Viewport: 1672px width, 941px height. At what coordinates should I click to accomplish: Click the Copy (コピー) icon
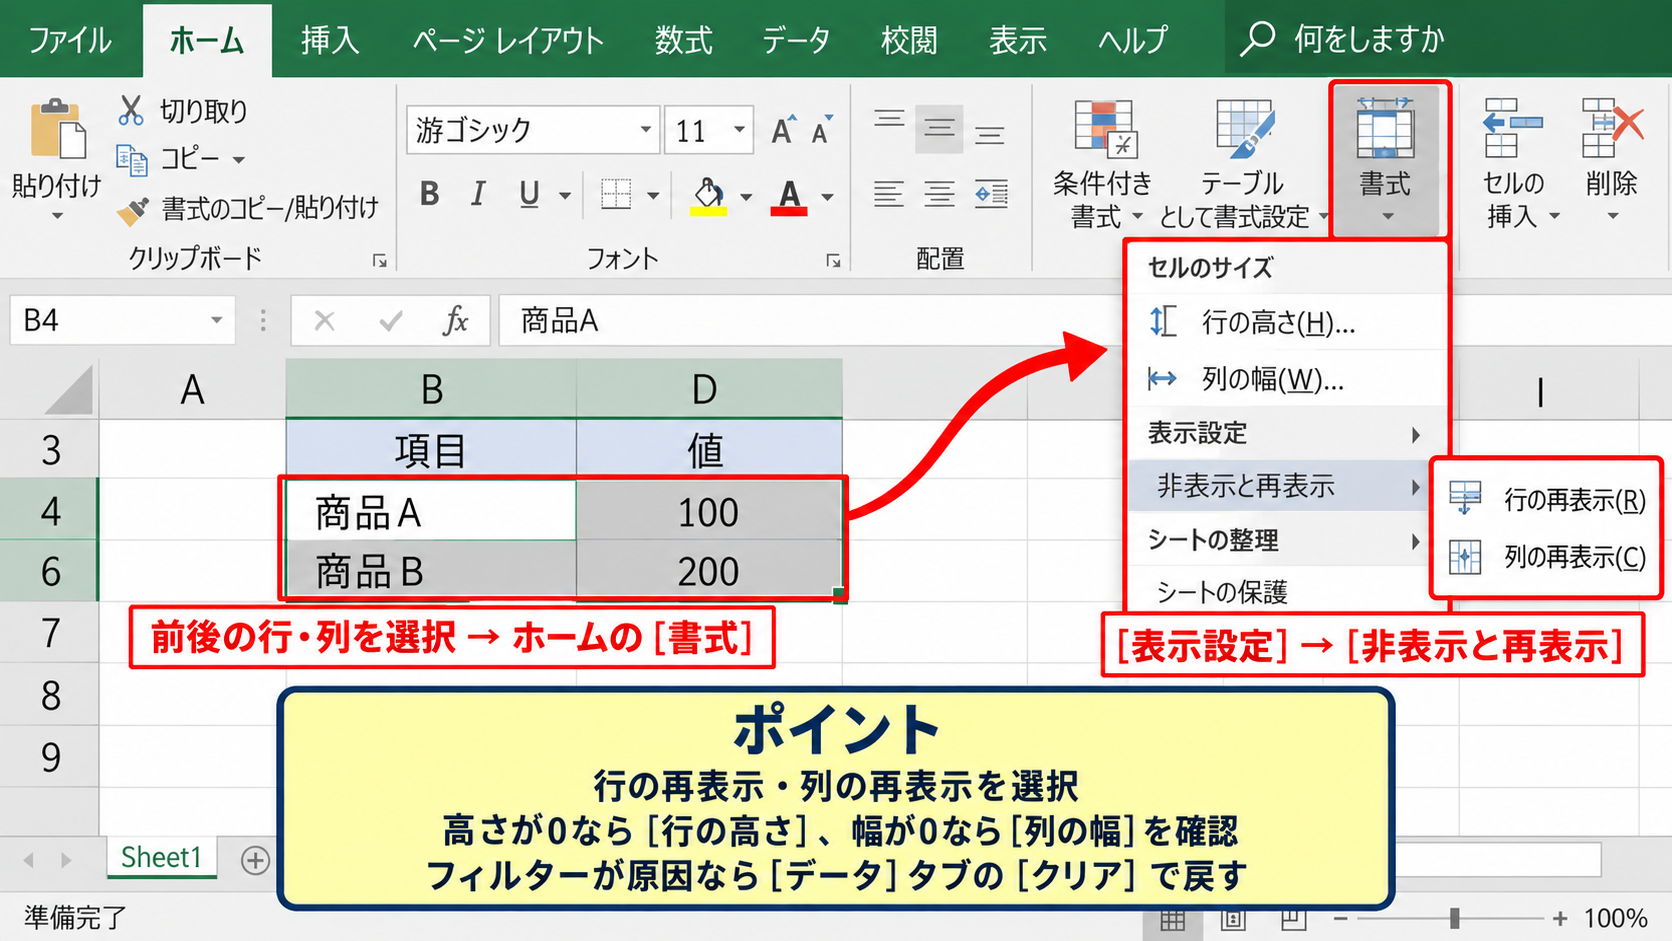coord(132,159)
